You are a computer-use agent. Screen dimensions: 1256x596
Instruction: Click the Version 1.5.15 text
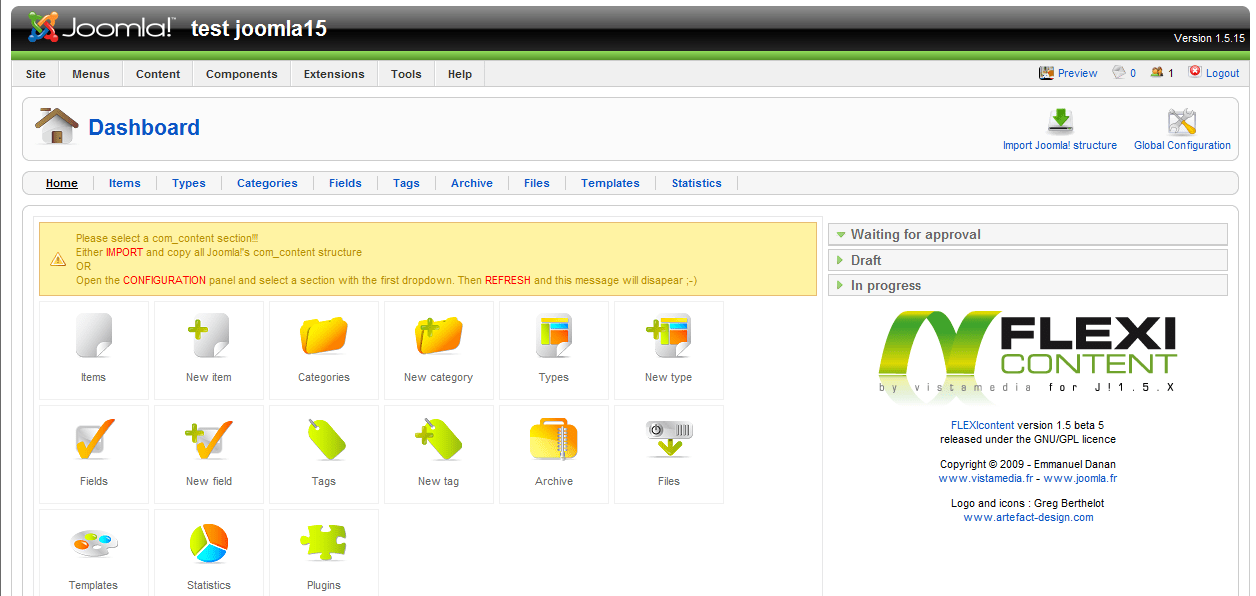click(1209, 38)
